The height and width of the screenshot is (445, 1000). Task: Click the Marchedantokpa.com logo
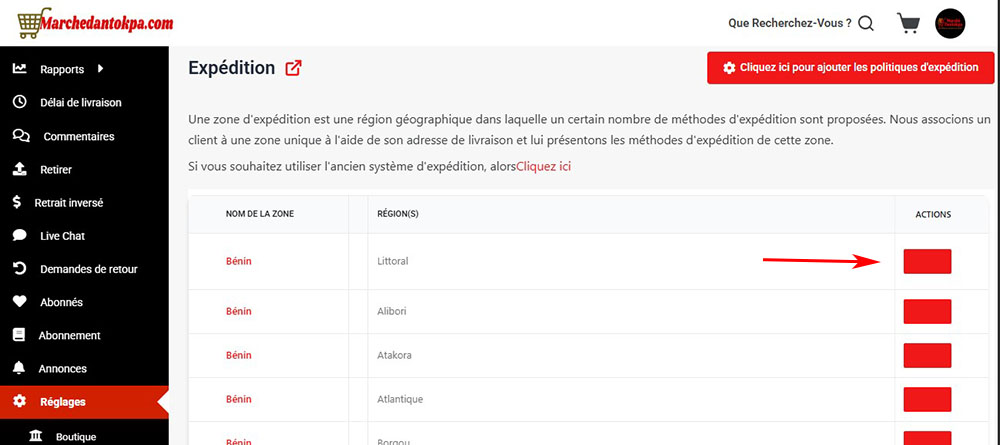[88, 21]
